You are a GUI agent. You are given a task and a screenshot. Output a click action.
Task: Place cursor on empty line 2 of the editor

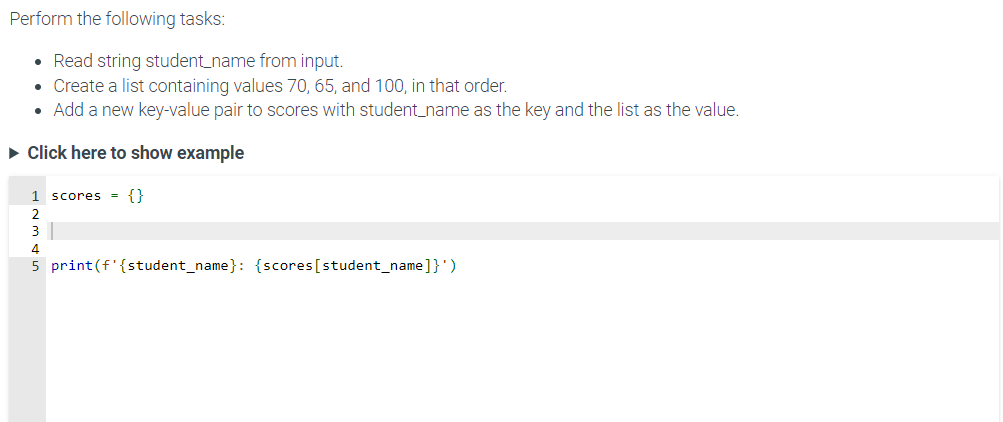(x=522, y=214)
